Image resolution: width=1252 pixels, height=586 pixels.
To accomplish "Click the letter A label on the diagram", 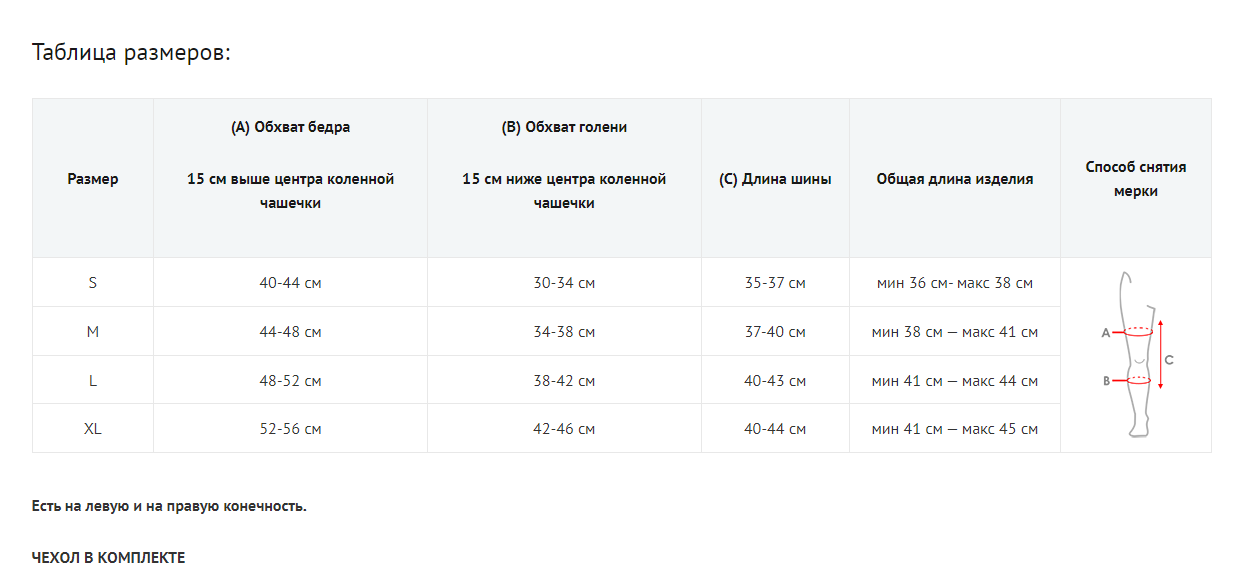I will [1106, 333].
